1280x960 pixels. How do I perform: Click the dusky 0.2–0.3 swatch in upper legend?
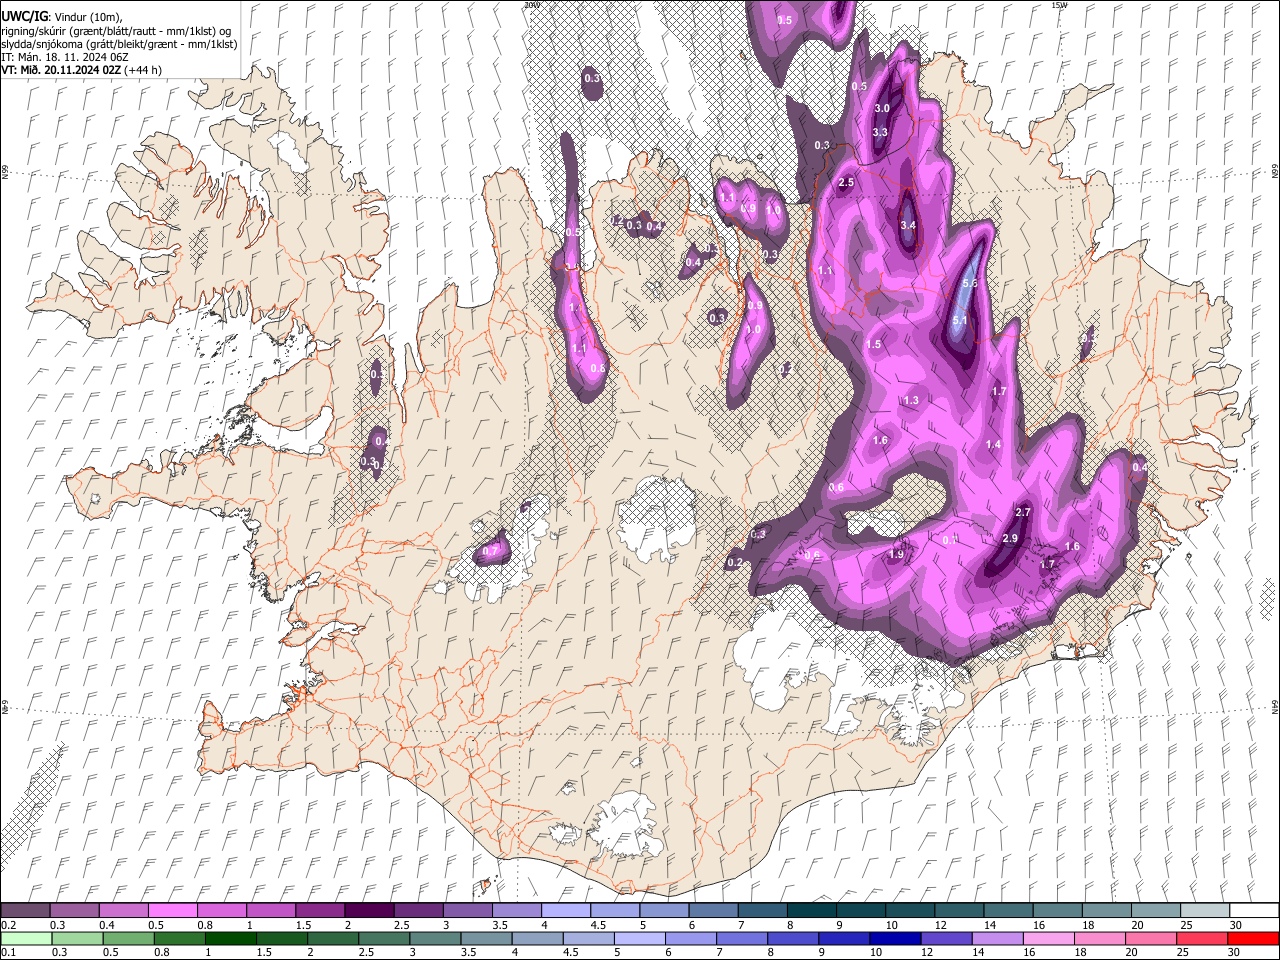coord(25,910)
